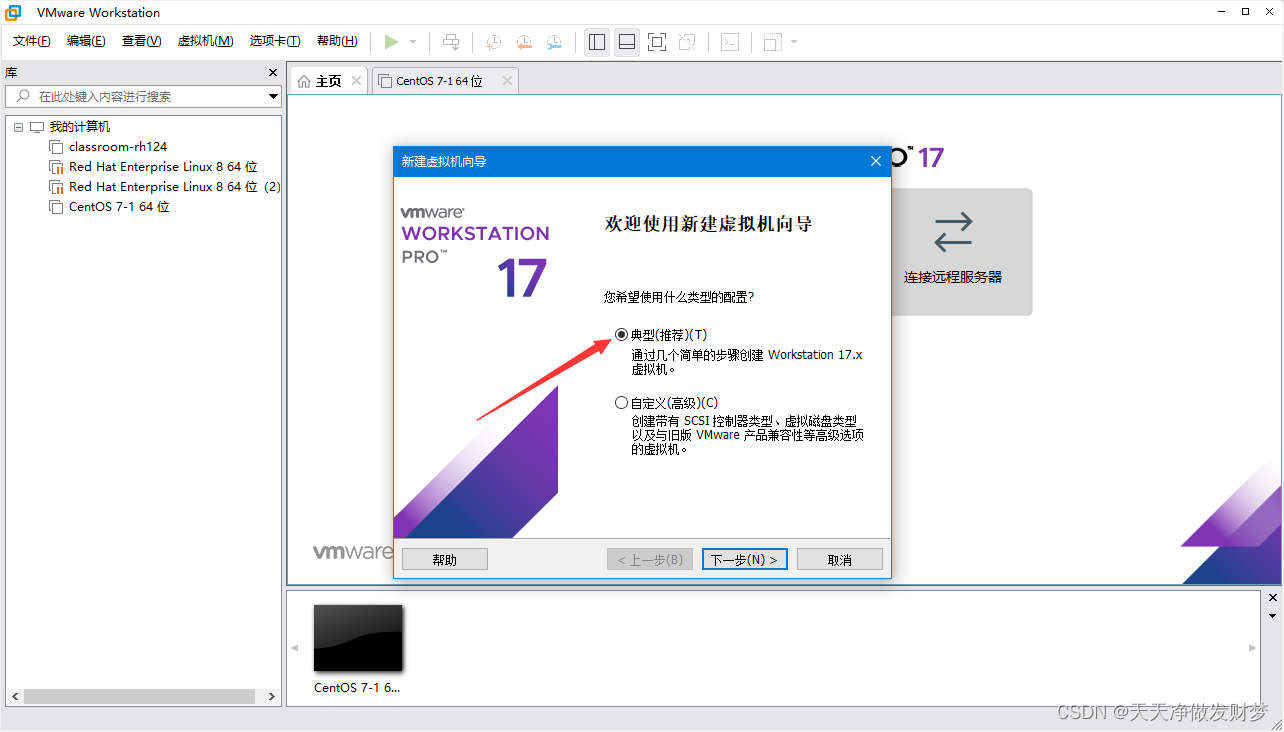Viewport: 1284px width, 732px height.
Task: Open the 查看(V) menu
Action: click(142, 41)
